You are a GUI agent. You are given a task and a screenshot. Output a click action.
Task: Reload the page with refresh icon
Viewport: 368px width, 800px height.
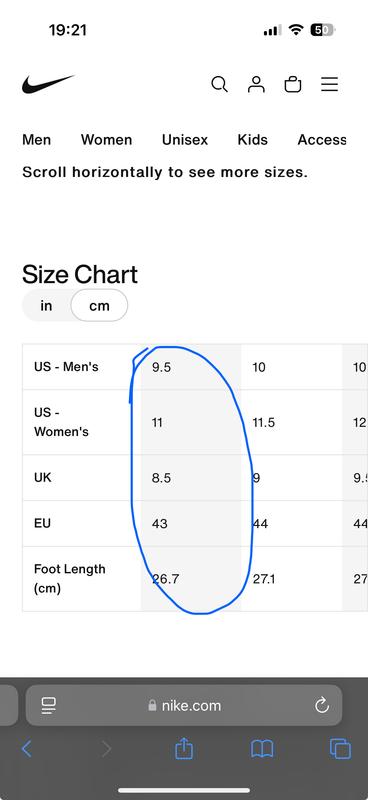click(322, 706)
